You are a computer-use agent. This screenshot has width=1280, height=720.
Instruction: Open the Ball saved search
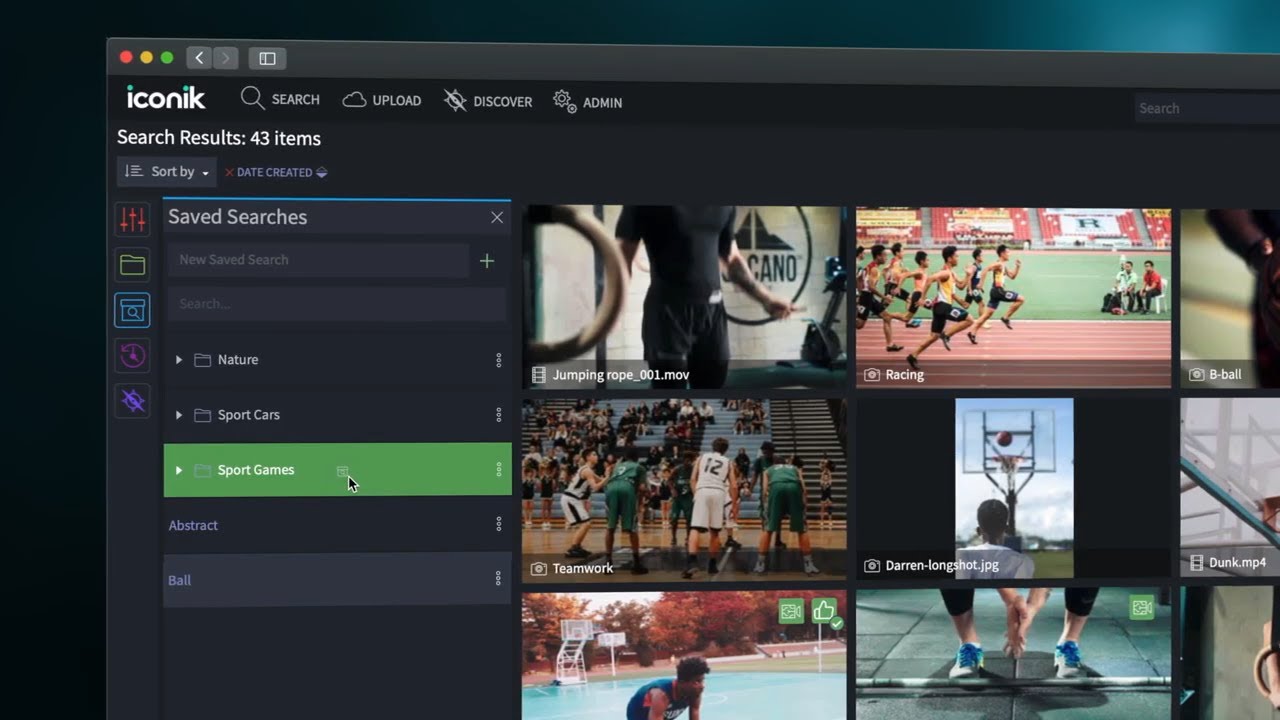click(x=180, y=580)
